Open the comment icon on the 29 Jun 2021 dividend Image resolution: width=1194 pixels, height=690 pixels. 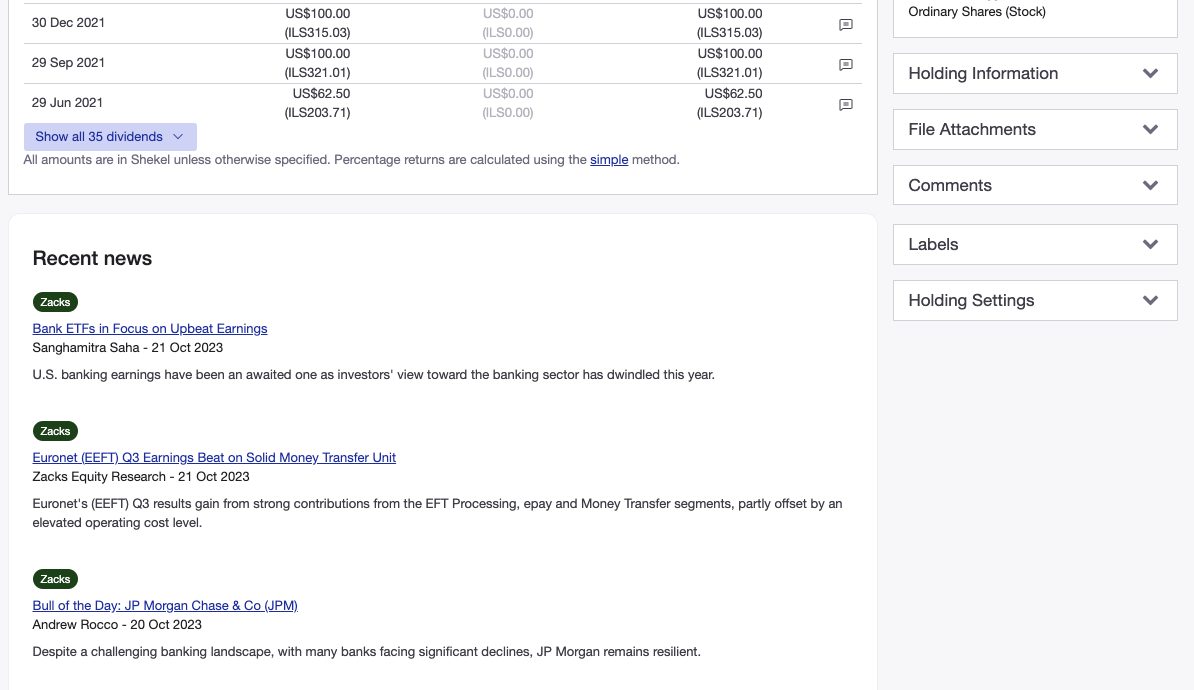846,105
